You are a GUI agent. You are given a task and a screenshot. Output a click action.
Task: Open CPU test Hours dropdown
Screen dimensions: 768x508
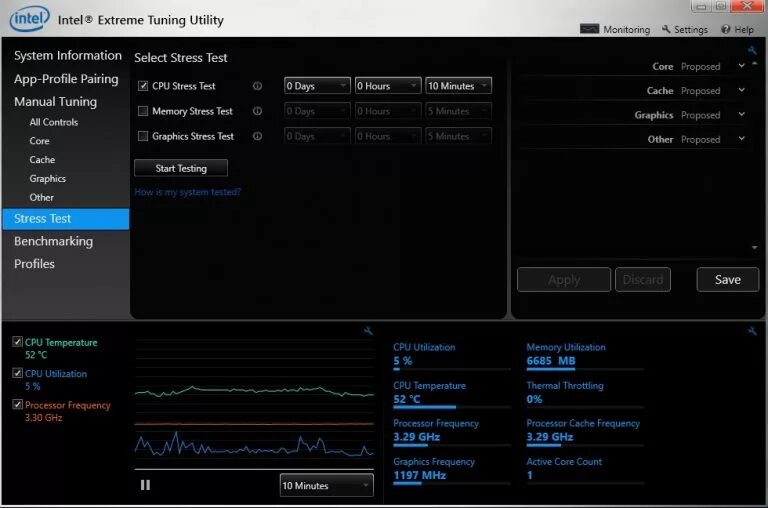click(388, 86)
